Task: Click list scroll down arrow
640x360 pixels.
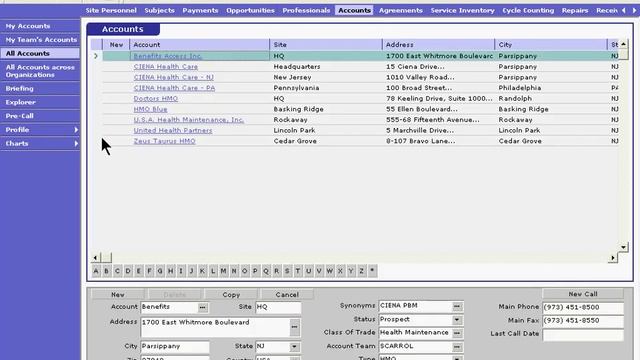Action: [623, 247]
